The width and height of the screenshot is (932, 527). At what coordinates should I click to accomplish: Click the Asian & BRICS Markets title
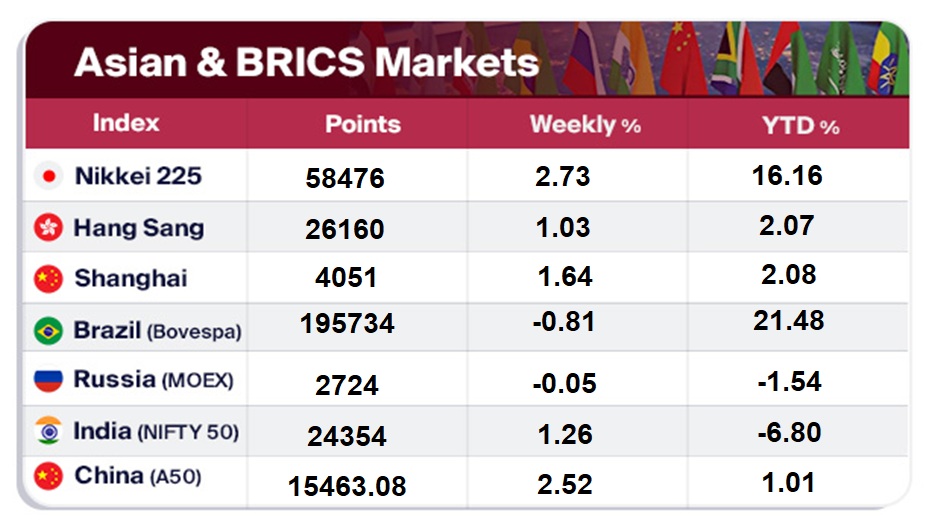306,62
